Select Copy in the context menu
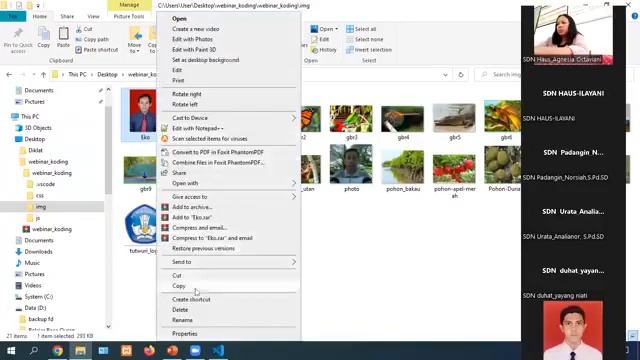Image resolution: width=640 pixels, height=360 pixels. [229, 286]
